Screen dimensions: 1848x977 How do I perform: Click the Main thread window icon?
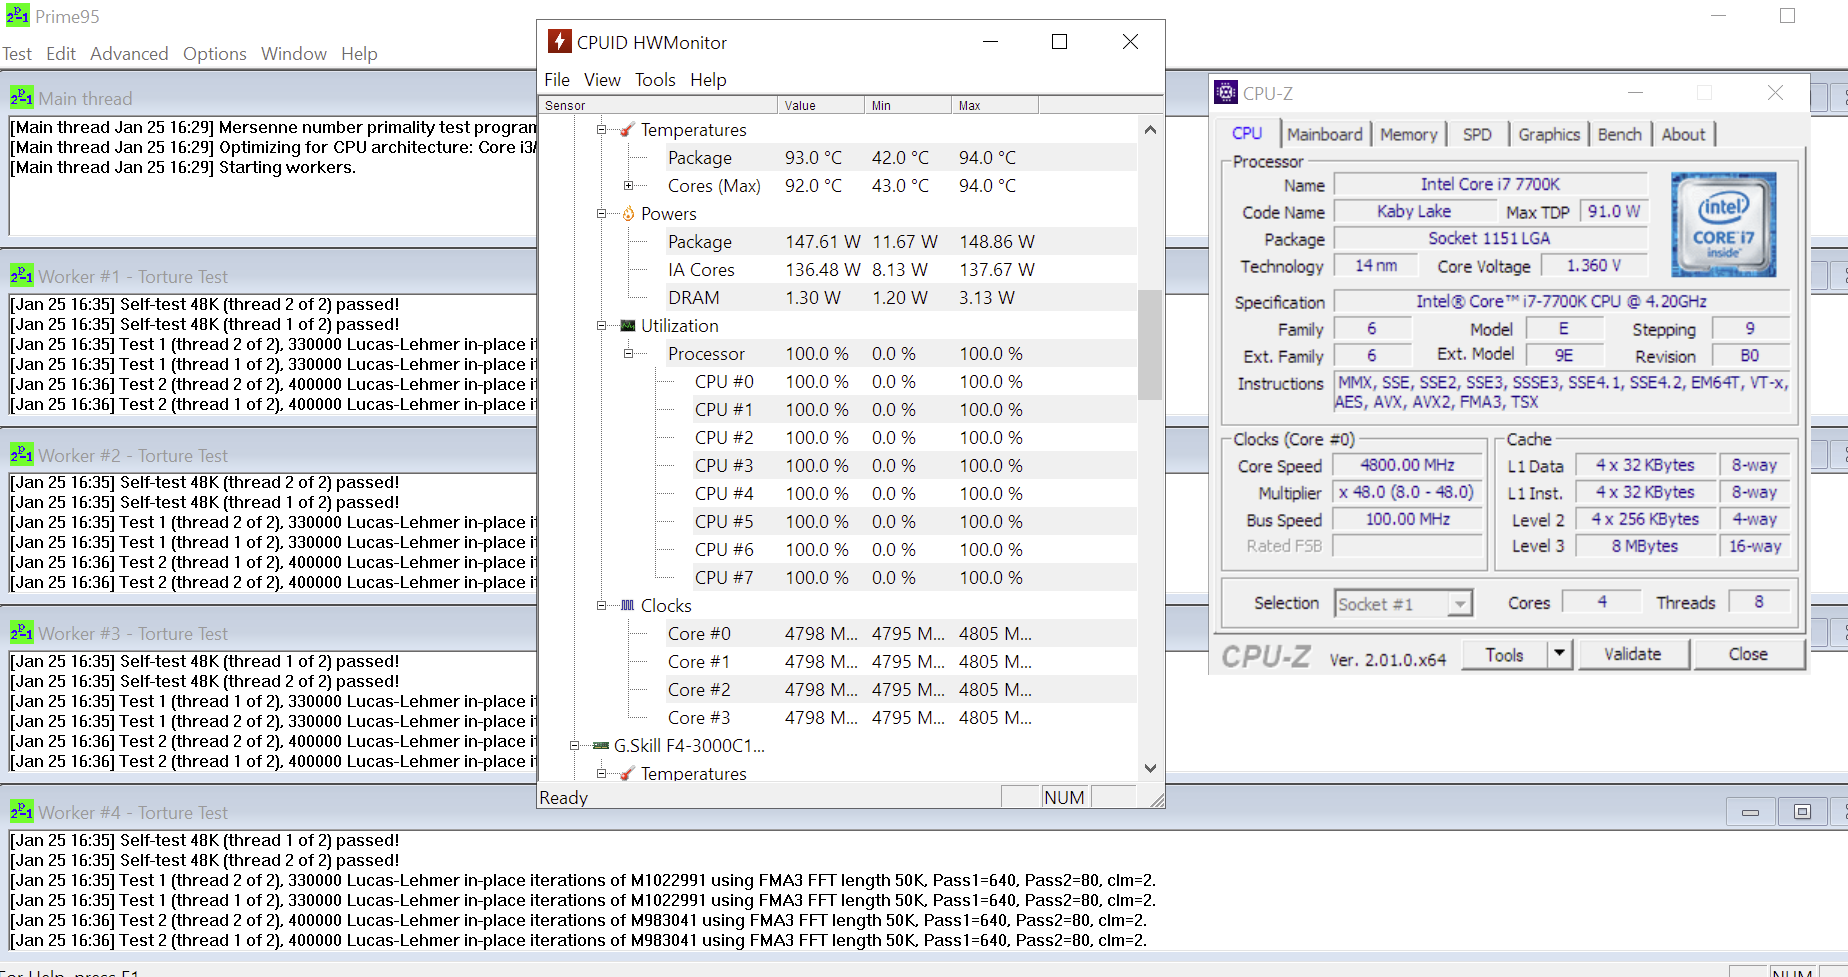click(21, 98)
